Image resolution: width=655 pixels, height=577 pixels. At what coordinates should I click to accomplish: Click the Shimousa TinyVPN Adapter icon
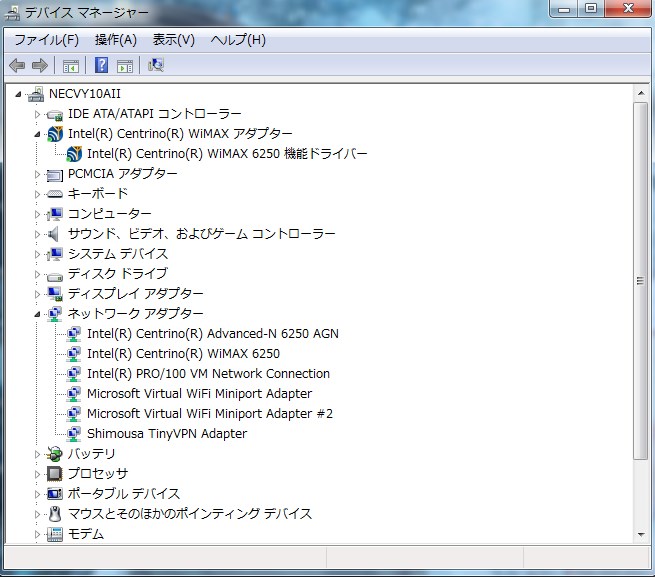point(74,434)
